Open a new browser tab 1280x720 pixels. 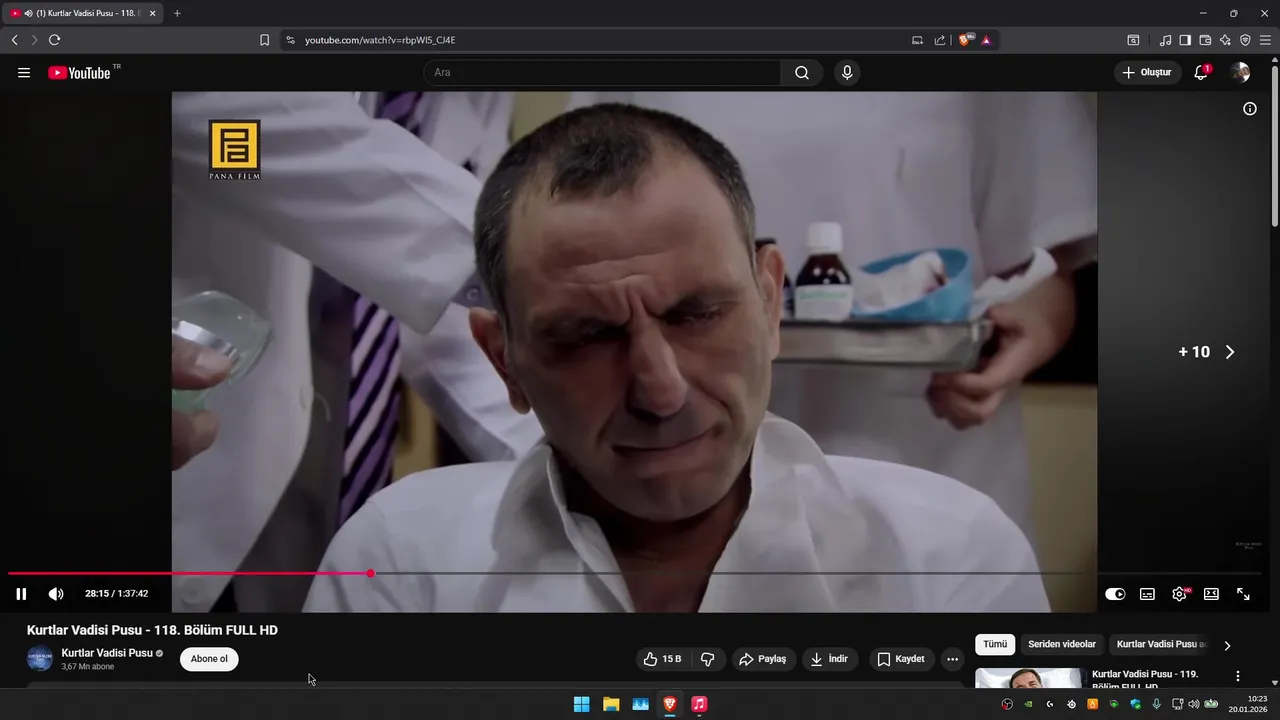coord(177,13)
